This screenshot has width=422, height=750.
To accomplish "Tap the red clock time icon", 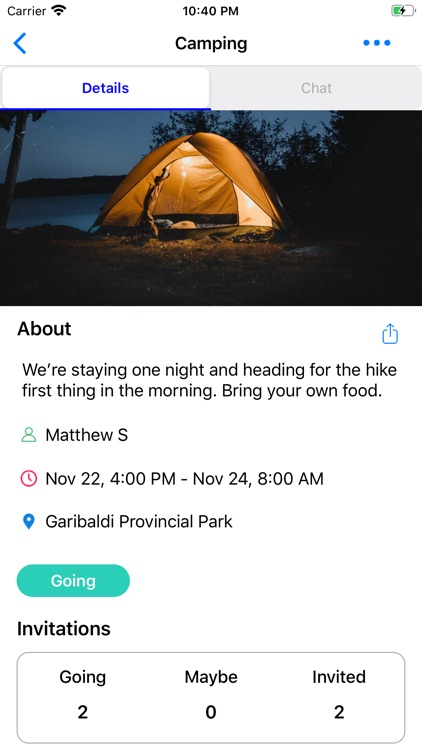I will 29,478.
